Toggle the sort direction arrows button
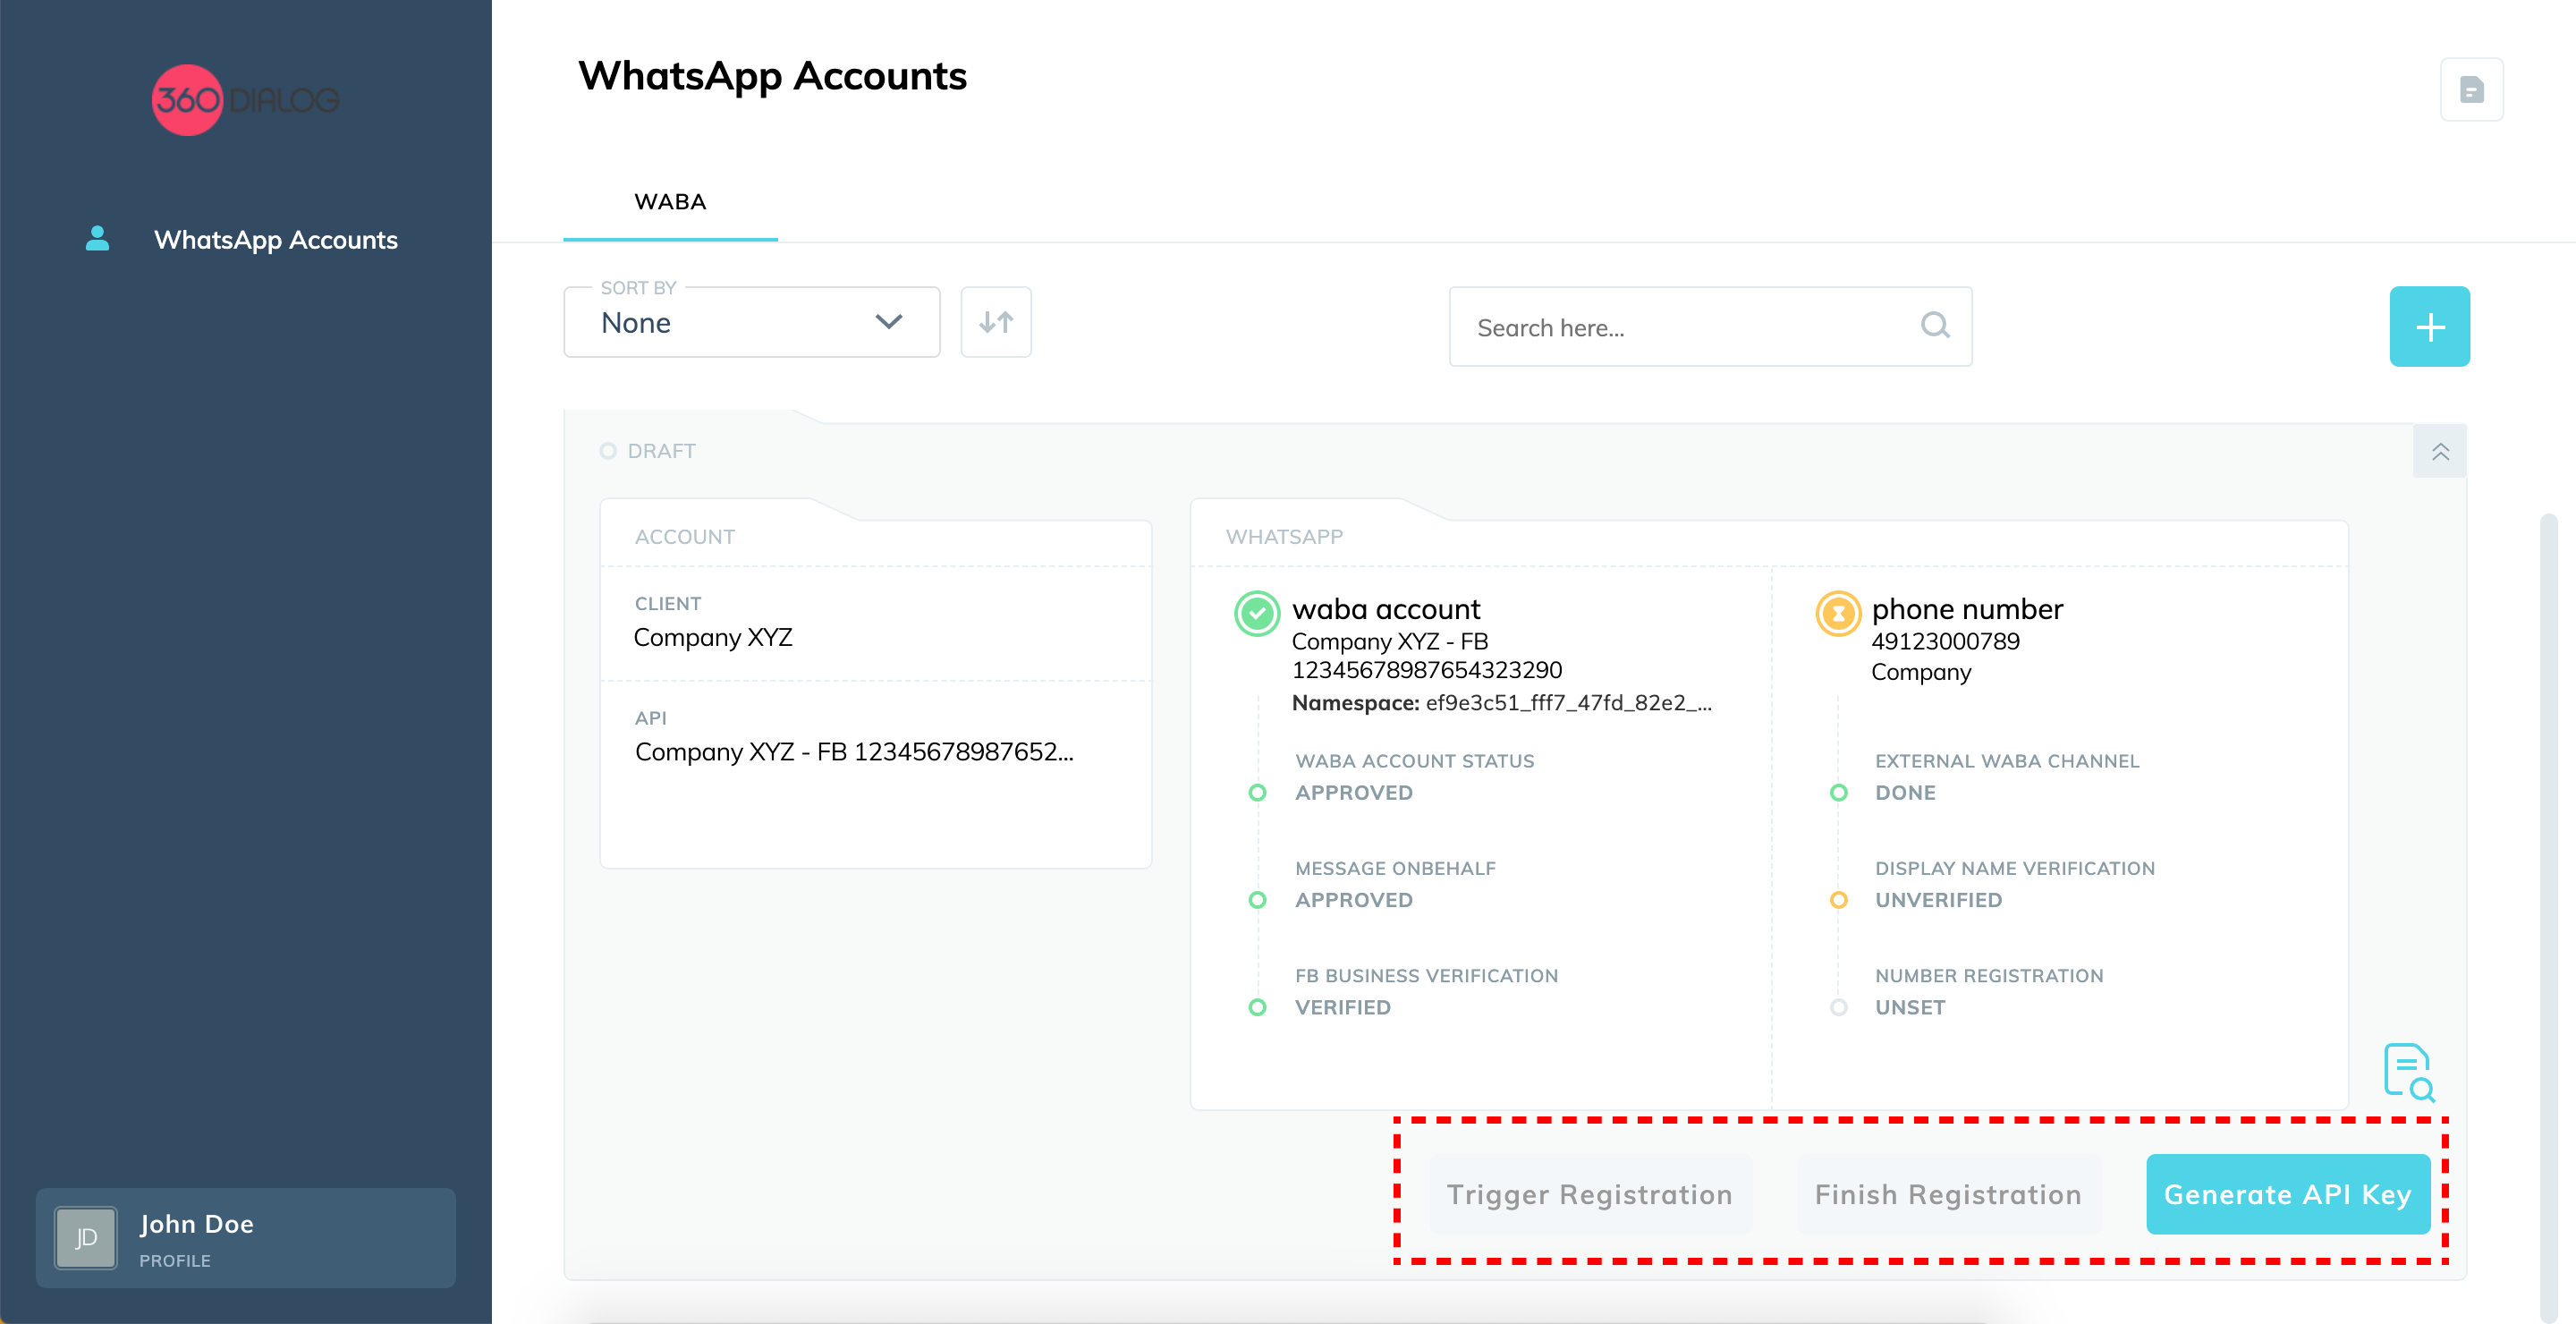2576x1324 pixels. point(996,322)
